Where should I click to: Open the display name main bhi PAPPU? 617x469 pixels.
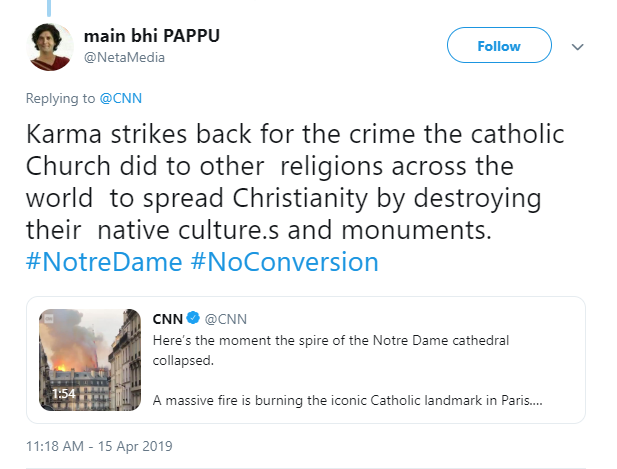151,36
